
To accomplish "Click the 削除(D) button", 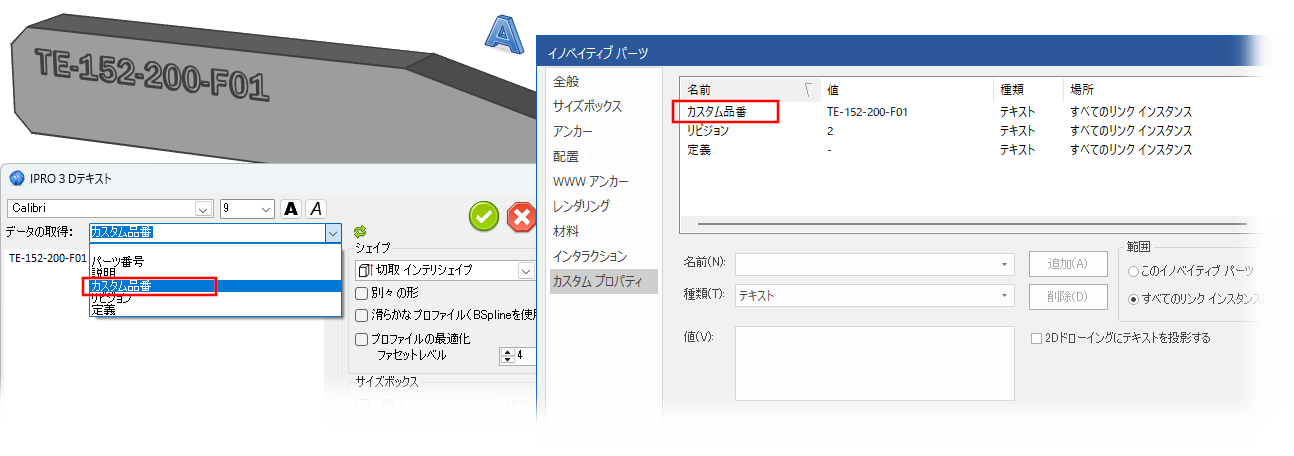I will point(1067,296).
